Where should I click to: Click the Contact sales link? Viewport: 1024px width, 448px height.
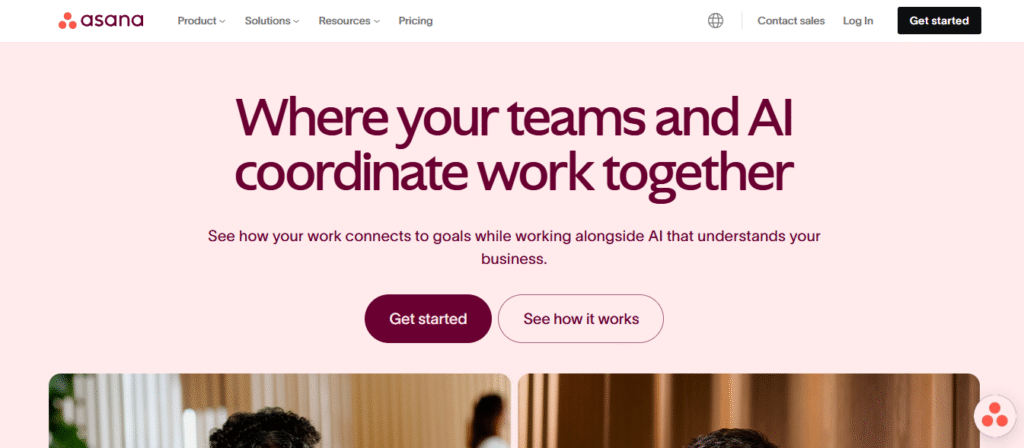791,21
